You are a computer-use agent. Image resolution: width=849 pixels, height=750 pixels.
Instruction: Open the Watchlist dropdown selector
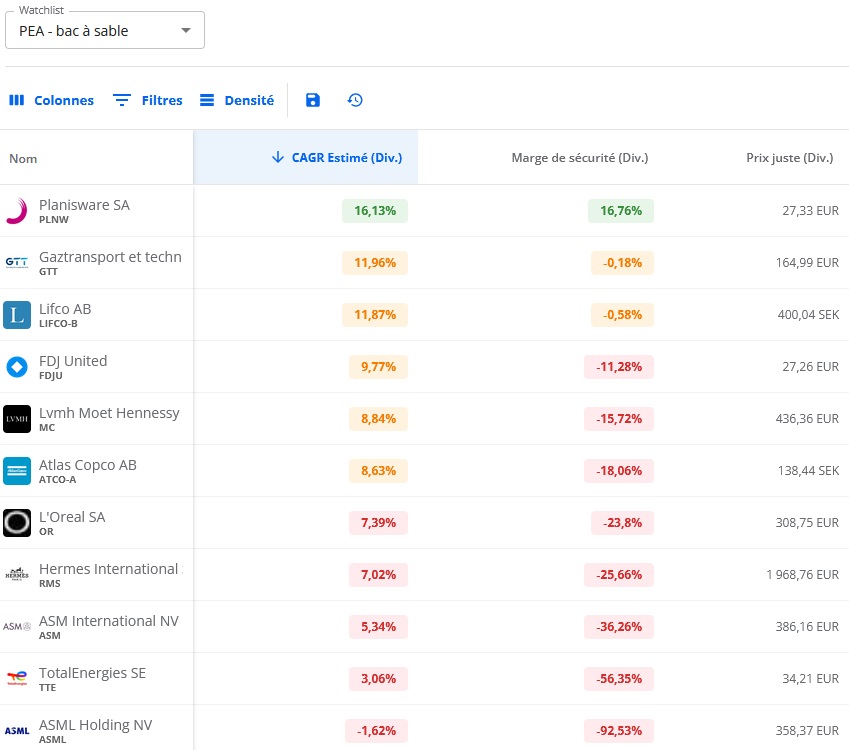click(x=105, y=31)
